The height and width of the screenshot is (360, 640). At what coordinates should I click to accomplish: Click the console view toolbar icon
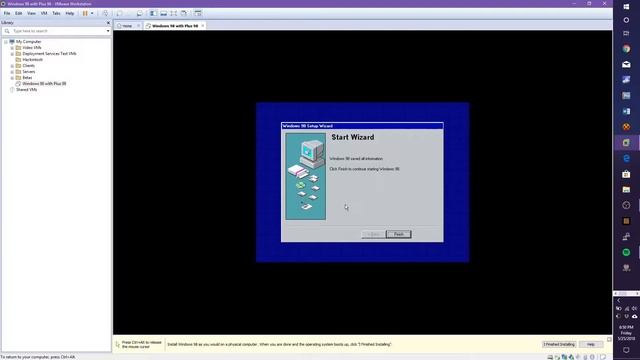[x=198, y=13]
